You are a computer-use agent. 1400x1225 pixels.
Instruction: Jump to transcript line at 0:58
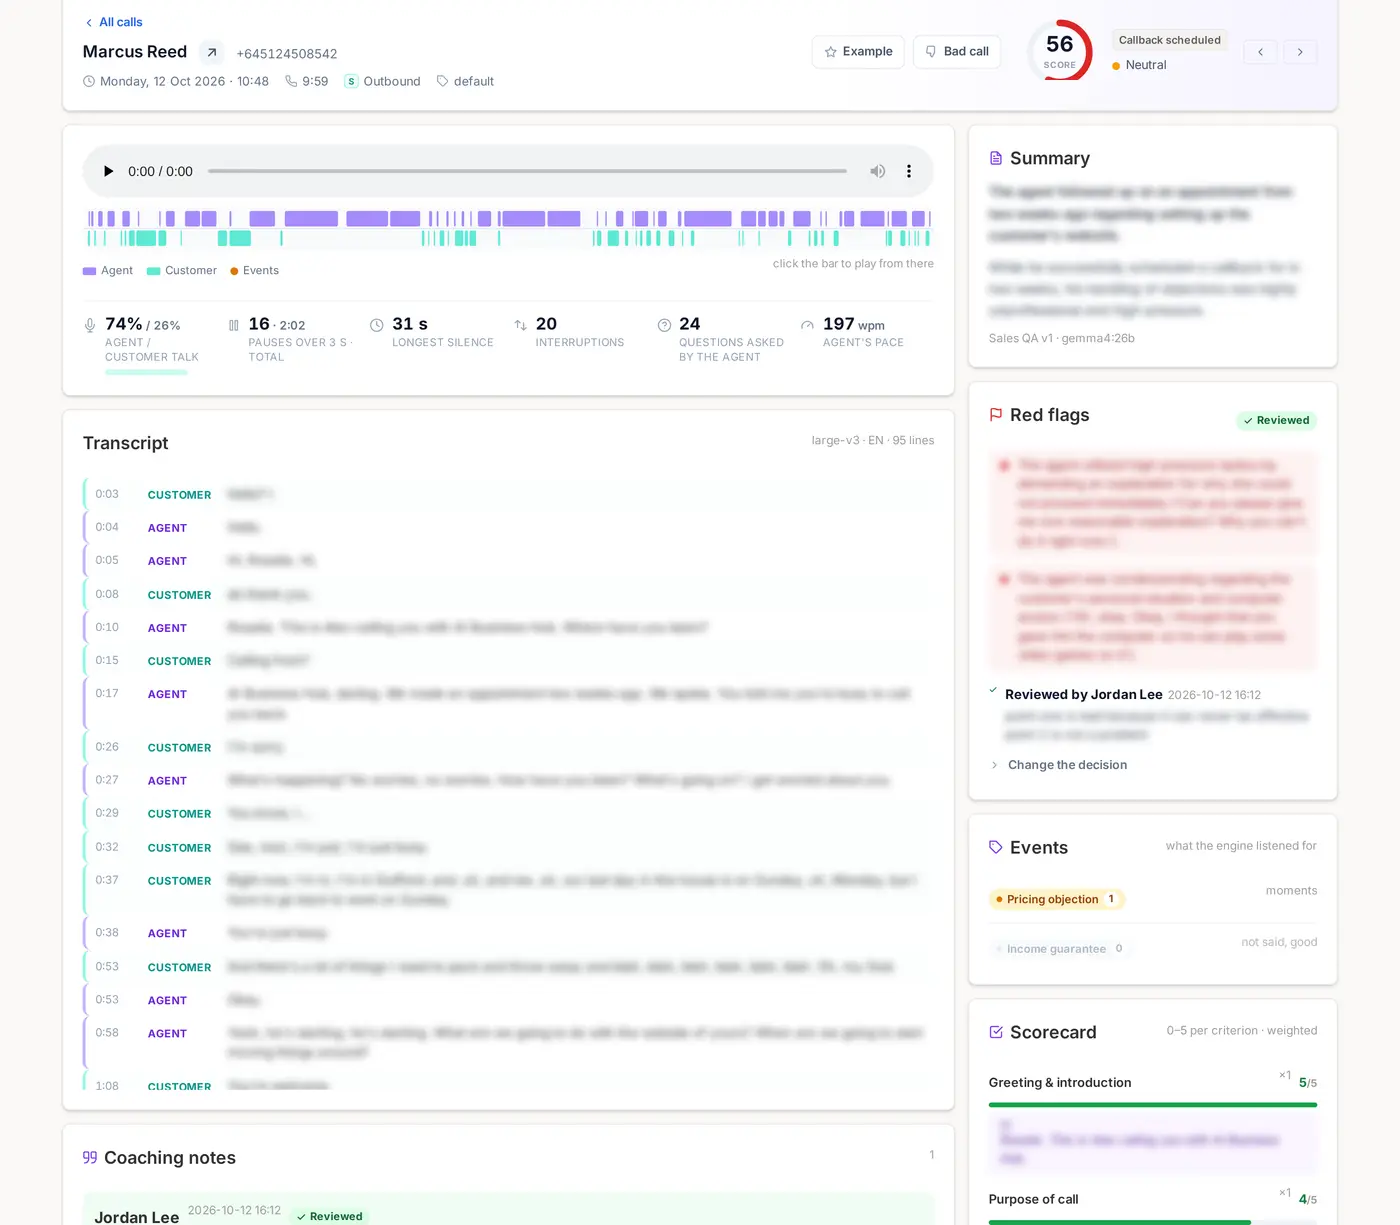pos(508,1043)
